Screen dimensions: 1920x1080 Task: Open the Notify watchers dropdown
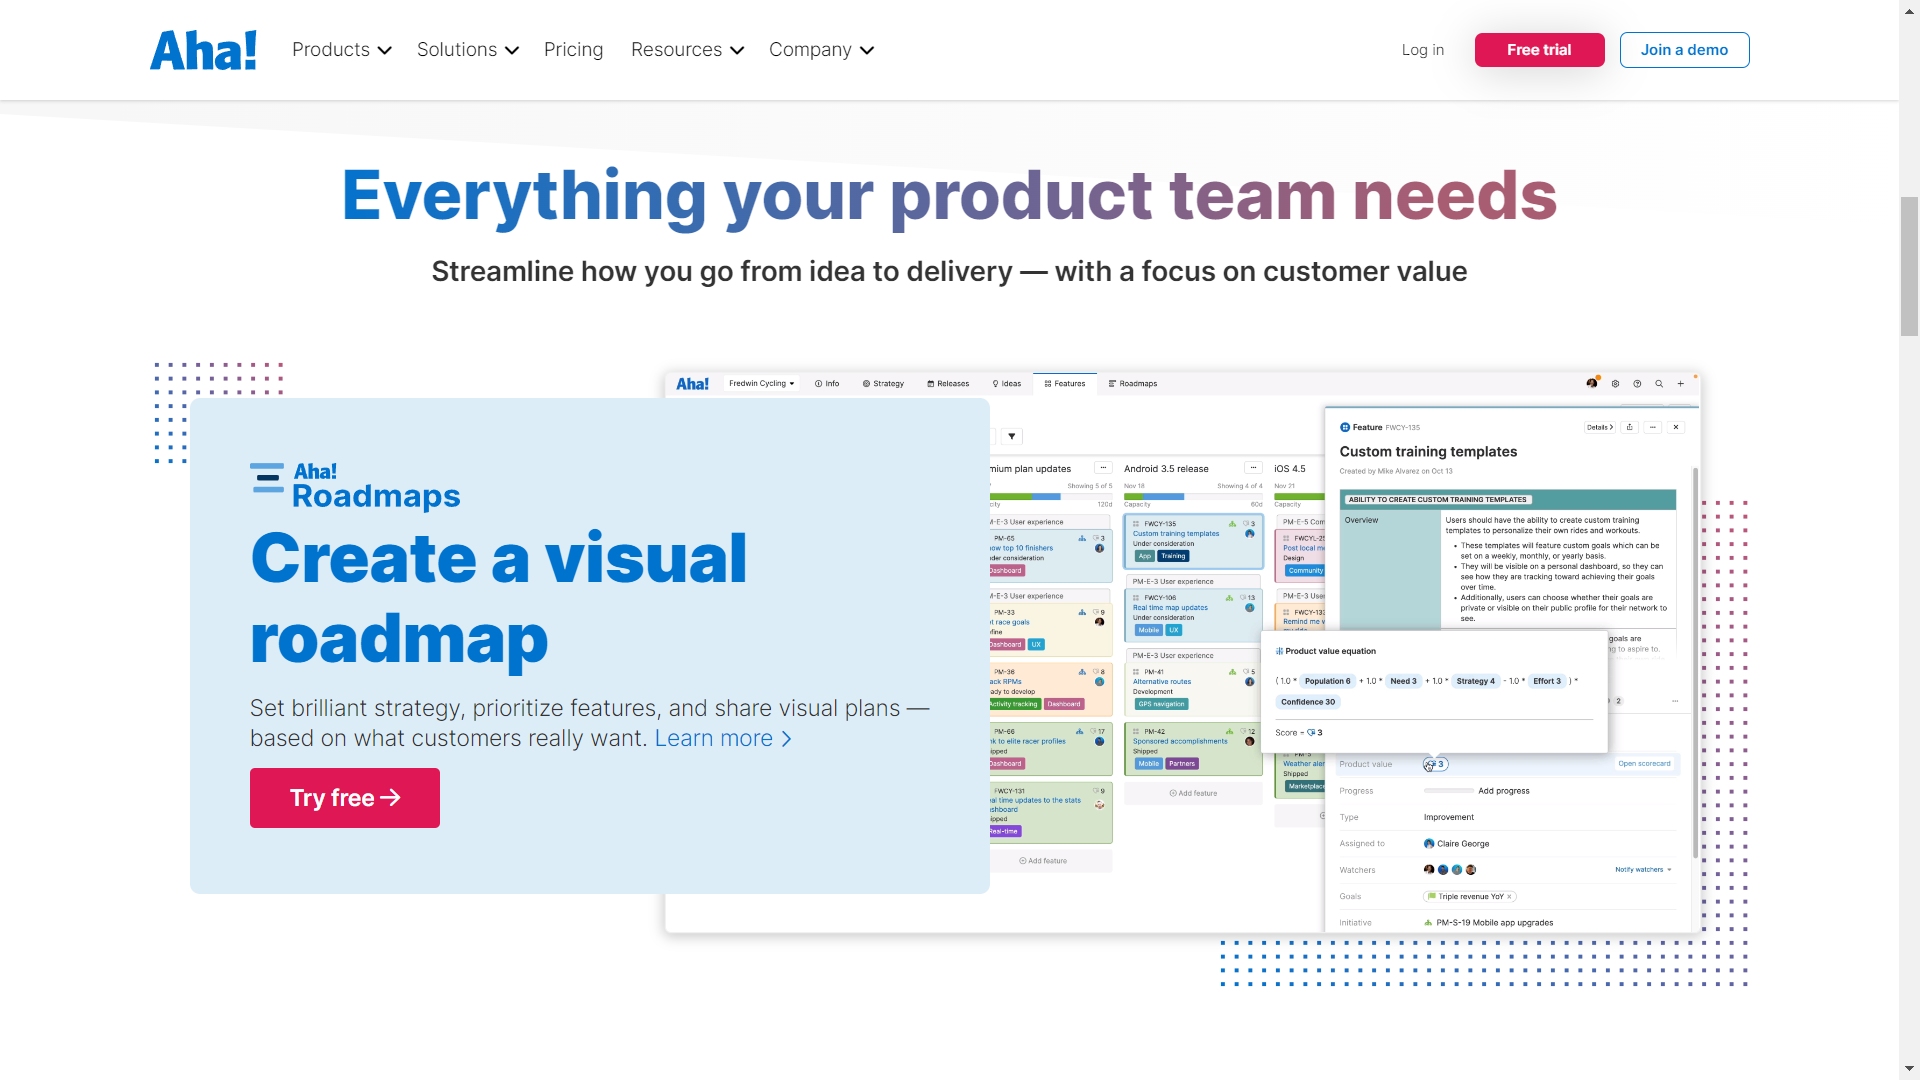click(x=1641, y=869)
